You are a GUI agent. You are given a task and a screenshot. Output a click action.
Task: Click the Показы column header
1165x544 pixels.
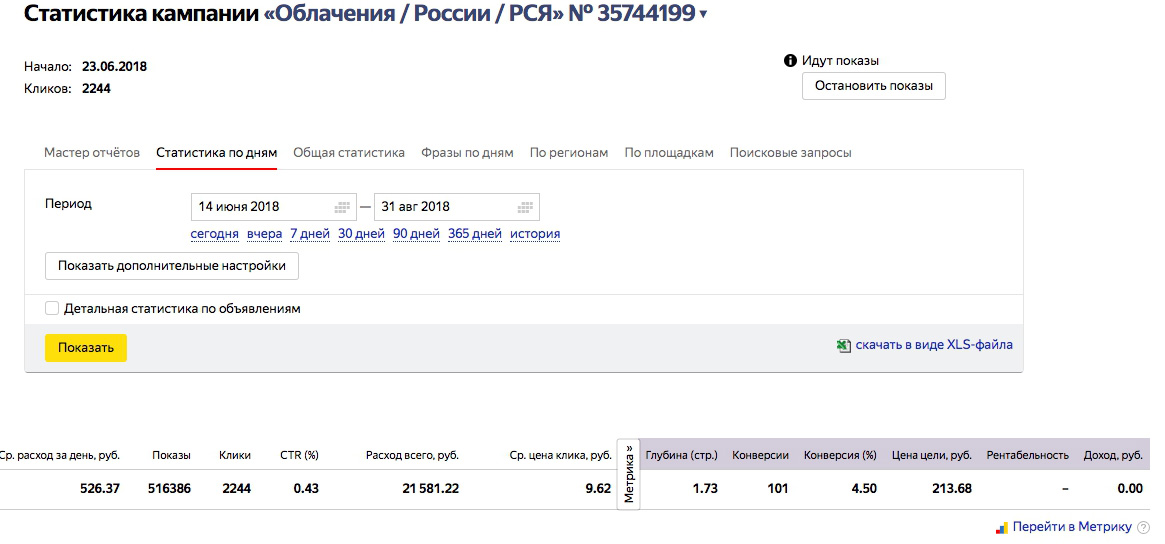point(171,455)
